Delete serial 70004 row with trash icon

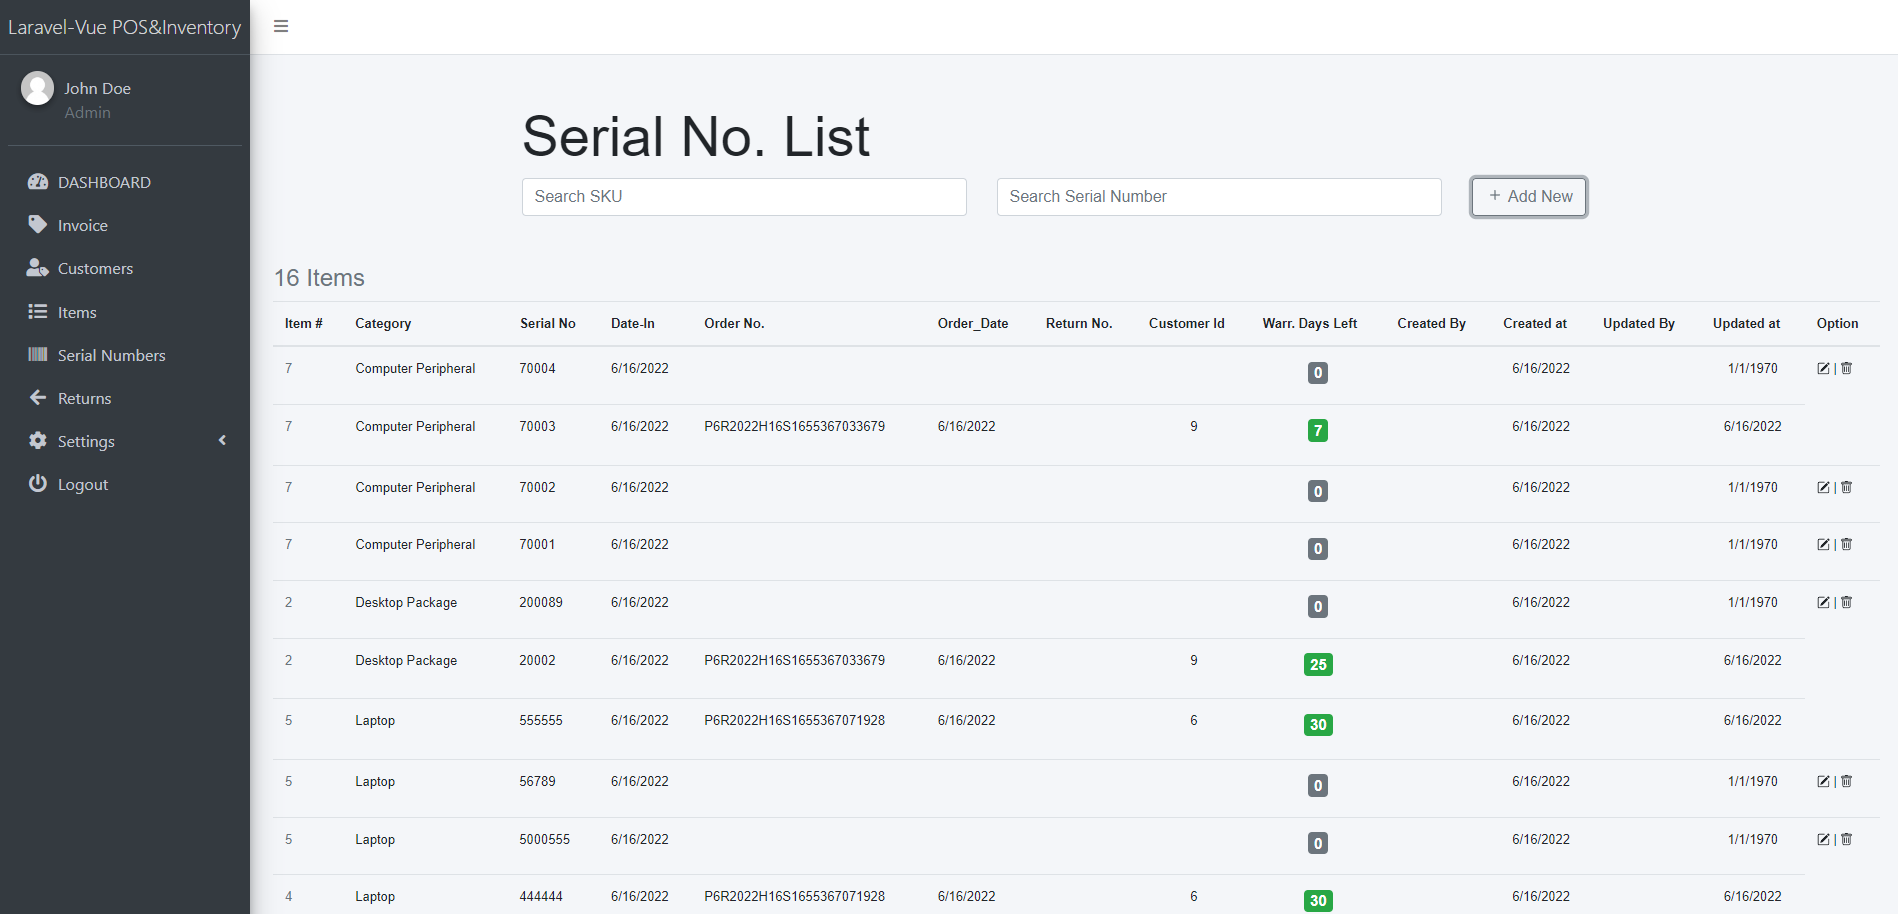(1846, 369)
